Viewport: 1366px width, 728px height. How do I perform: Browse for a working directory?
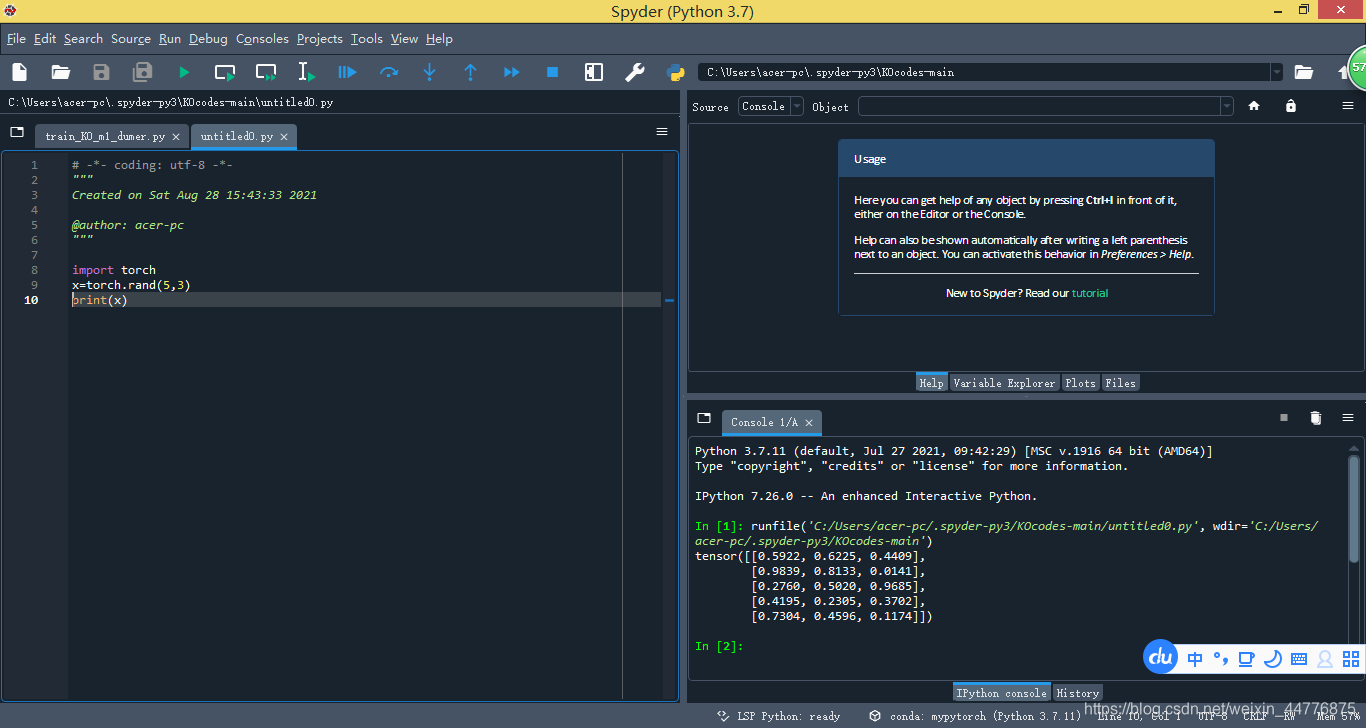[1303, 72]
